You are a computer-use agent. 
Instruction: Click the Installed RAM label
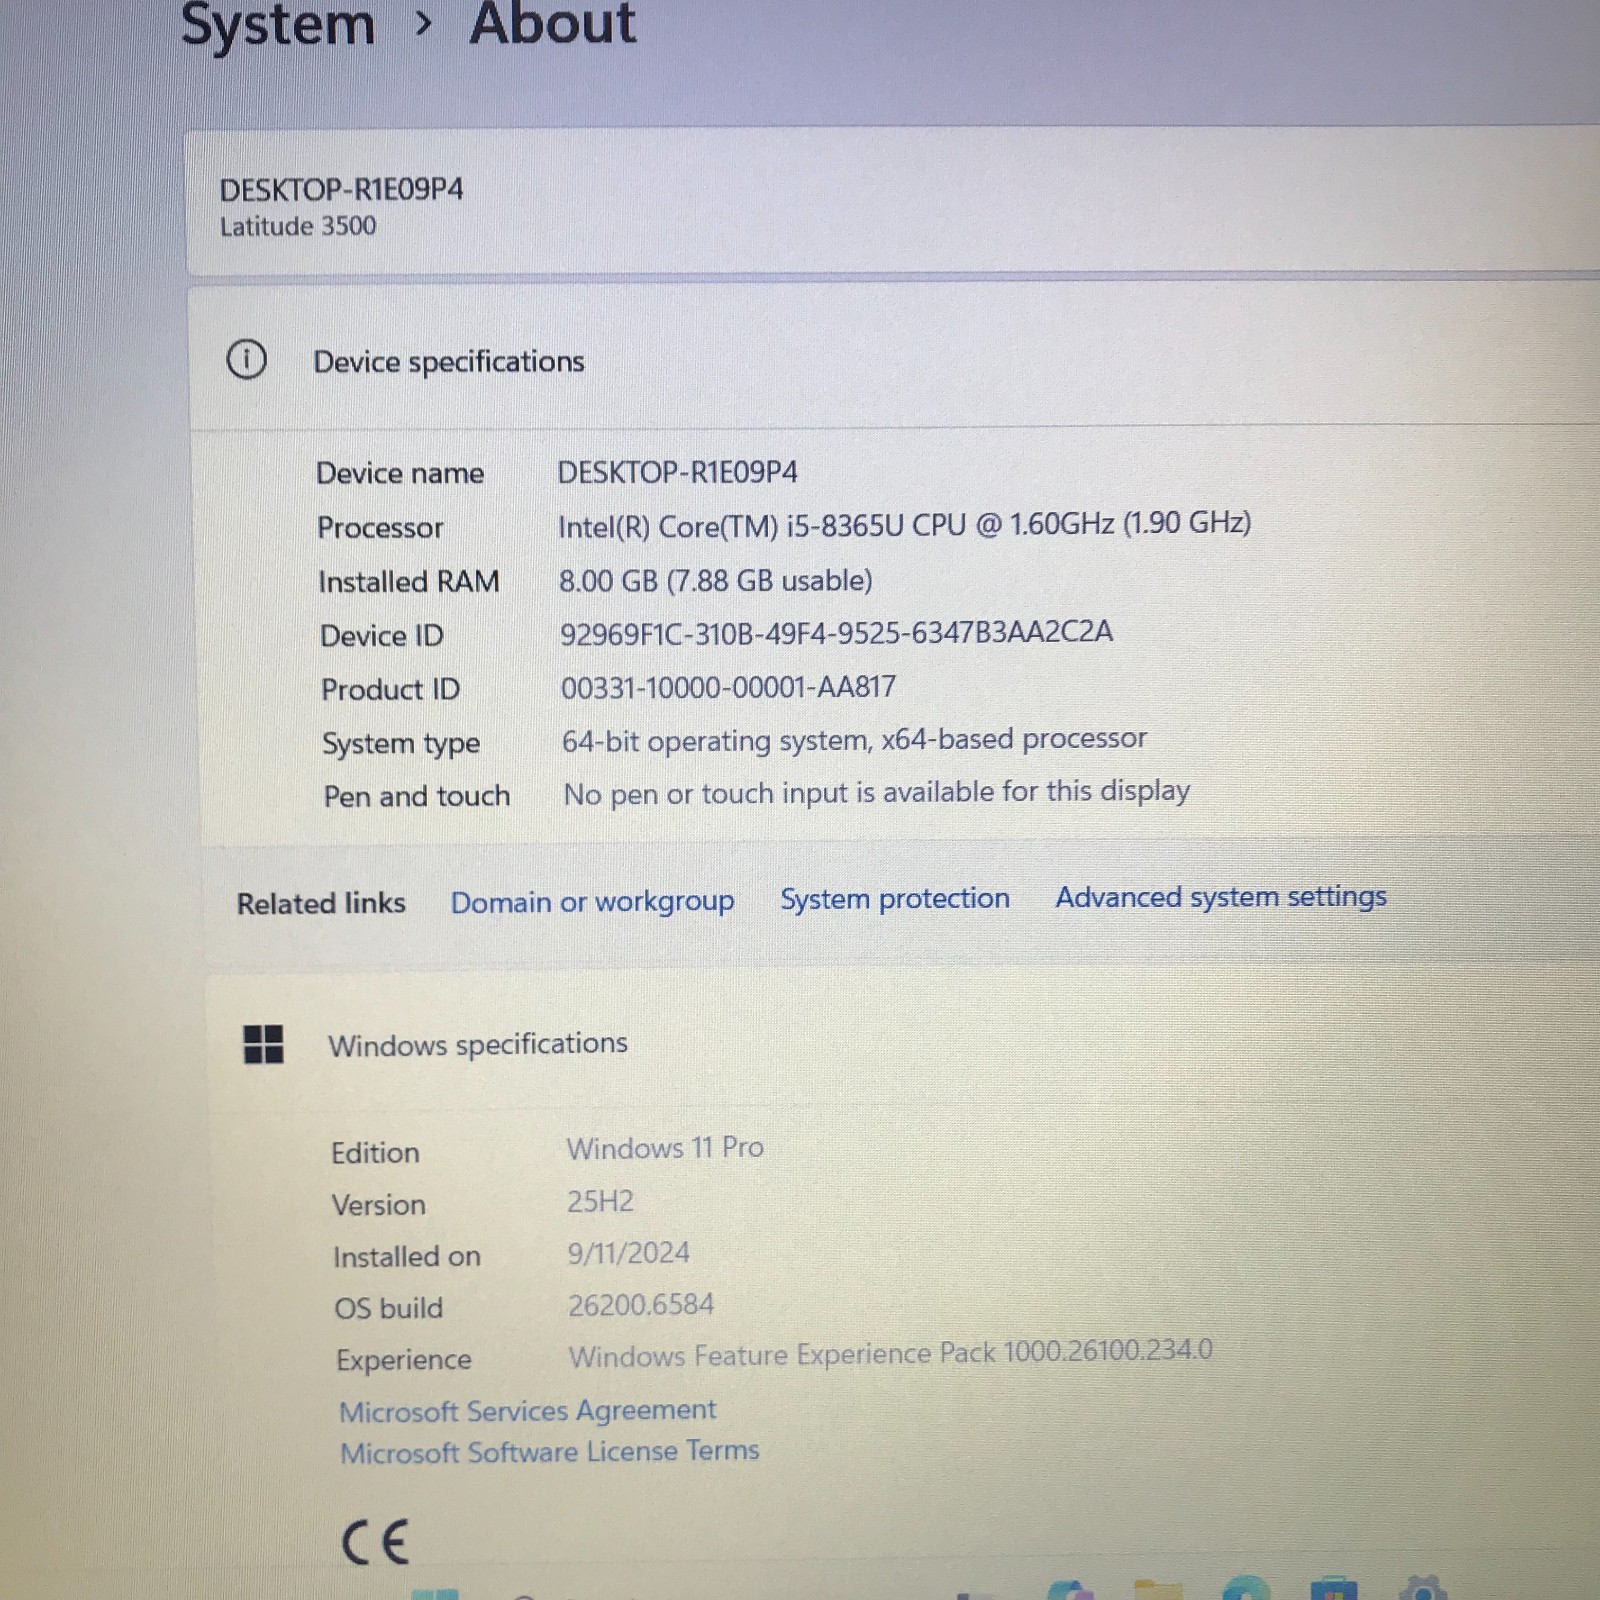point(408,581)
